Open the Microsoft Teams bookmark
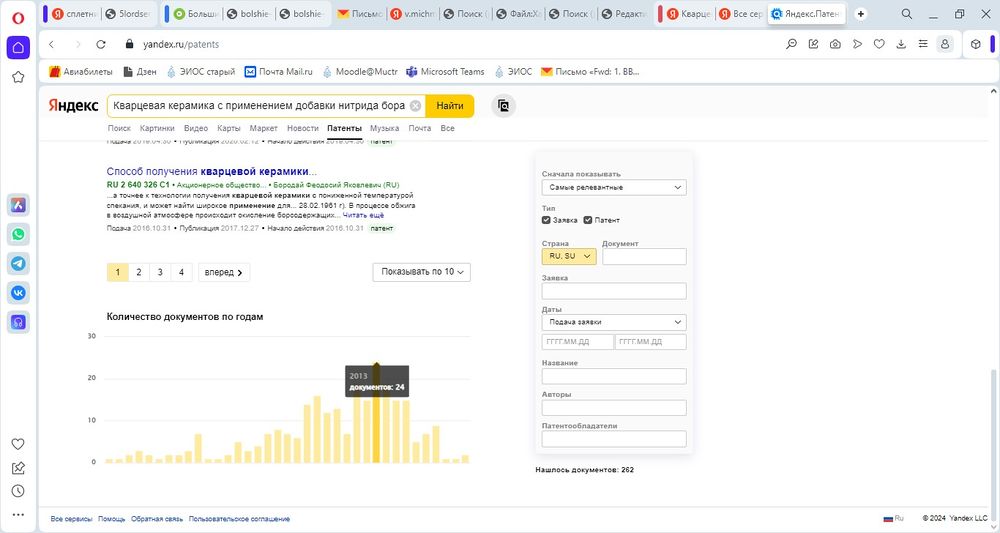Viewport: 1000px width, 533px height. (x=446, y=71)
